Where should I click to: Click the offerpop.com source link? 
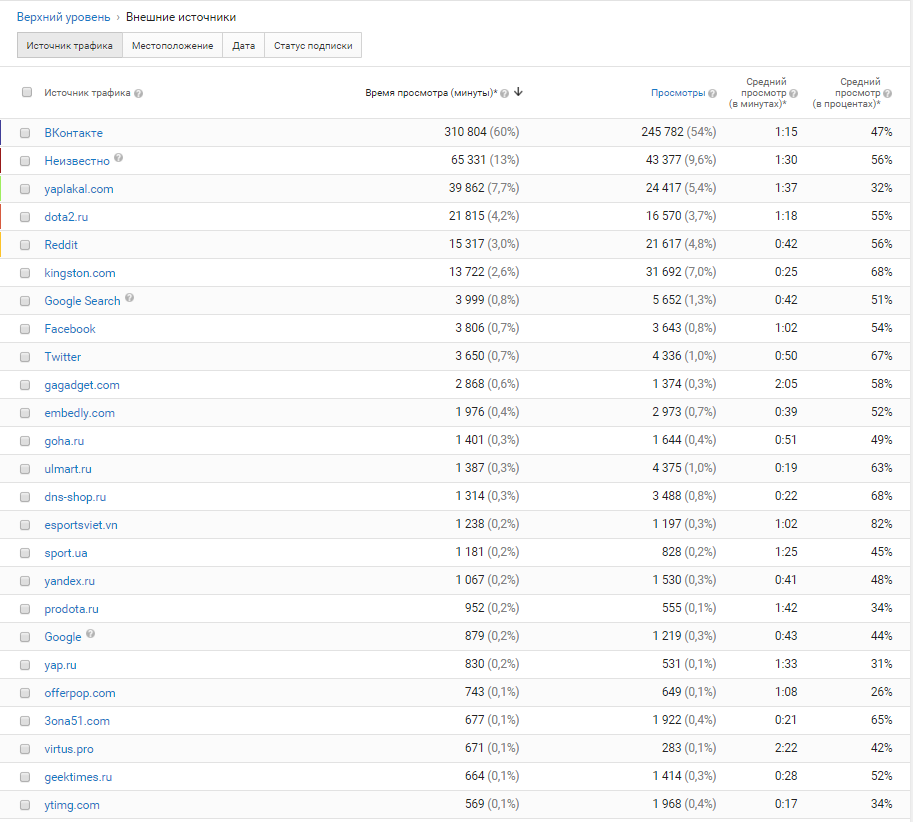coord(80,693)
